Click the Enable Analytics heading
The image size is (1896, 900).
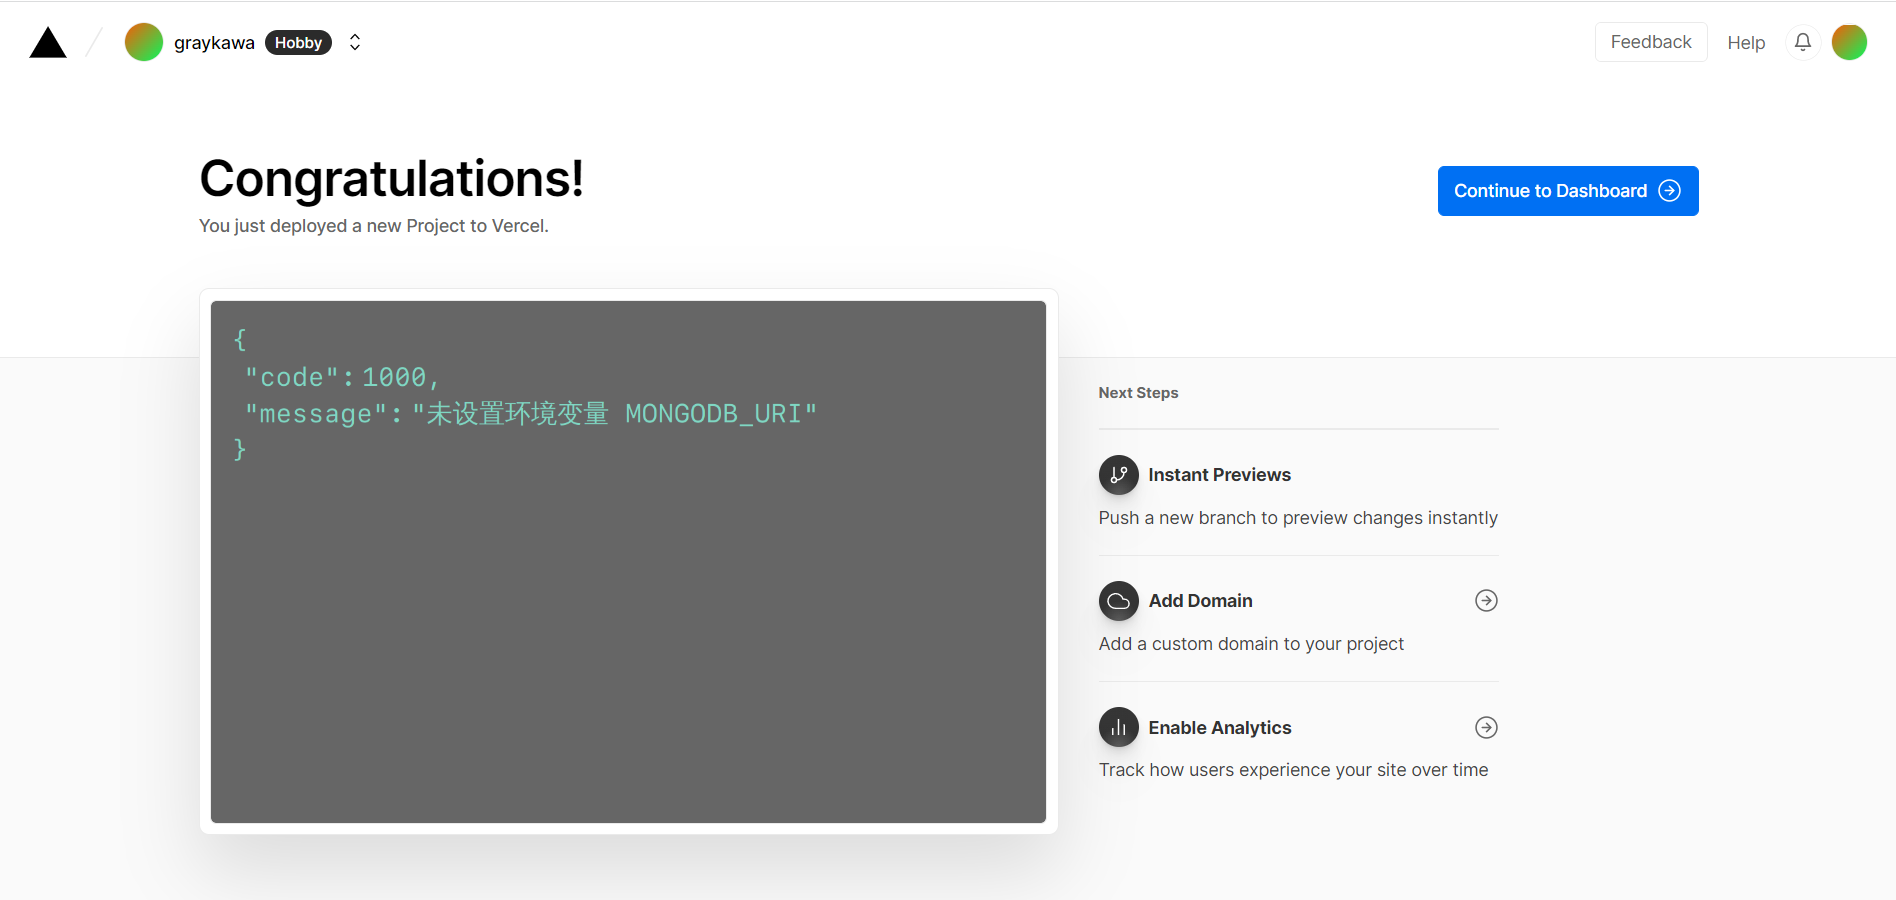1219,728
